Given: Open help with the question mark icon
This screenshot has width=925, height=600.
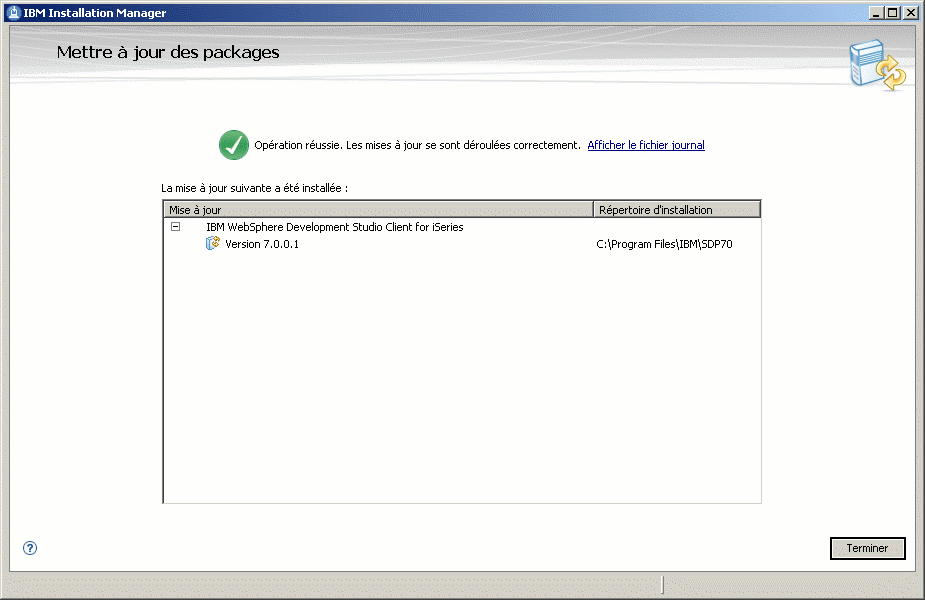Looking at the screenshot, I should click(x=30, y=548).
